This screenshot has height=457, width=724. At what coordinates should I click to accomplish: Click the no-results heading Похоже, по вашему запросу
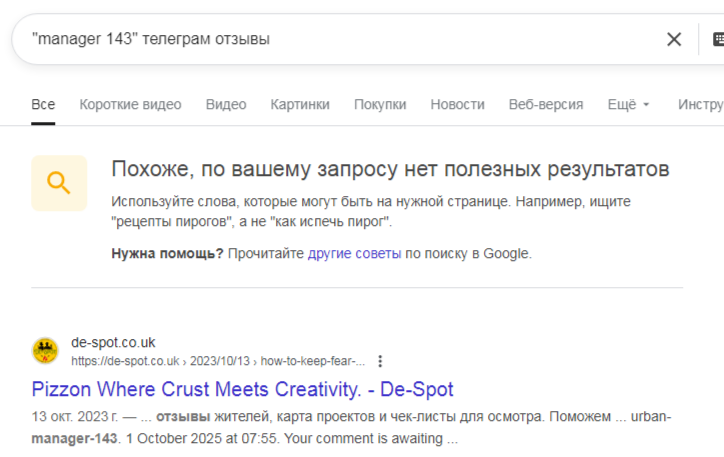pyautogui.click(x=390, y=169)
